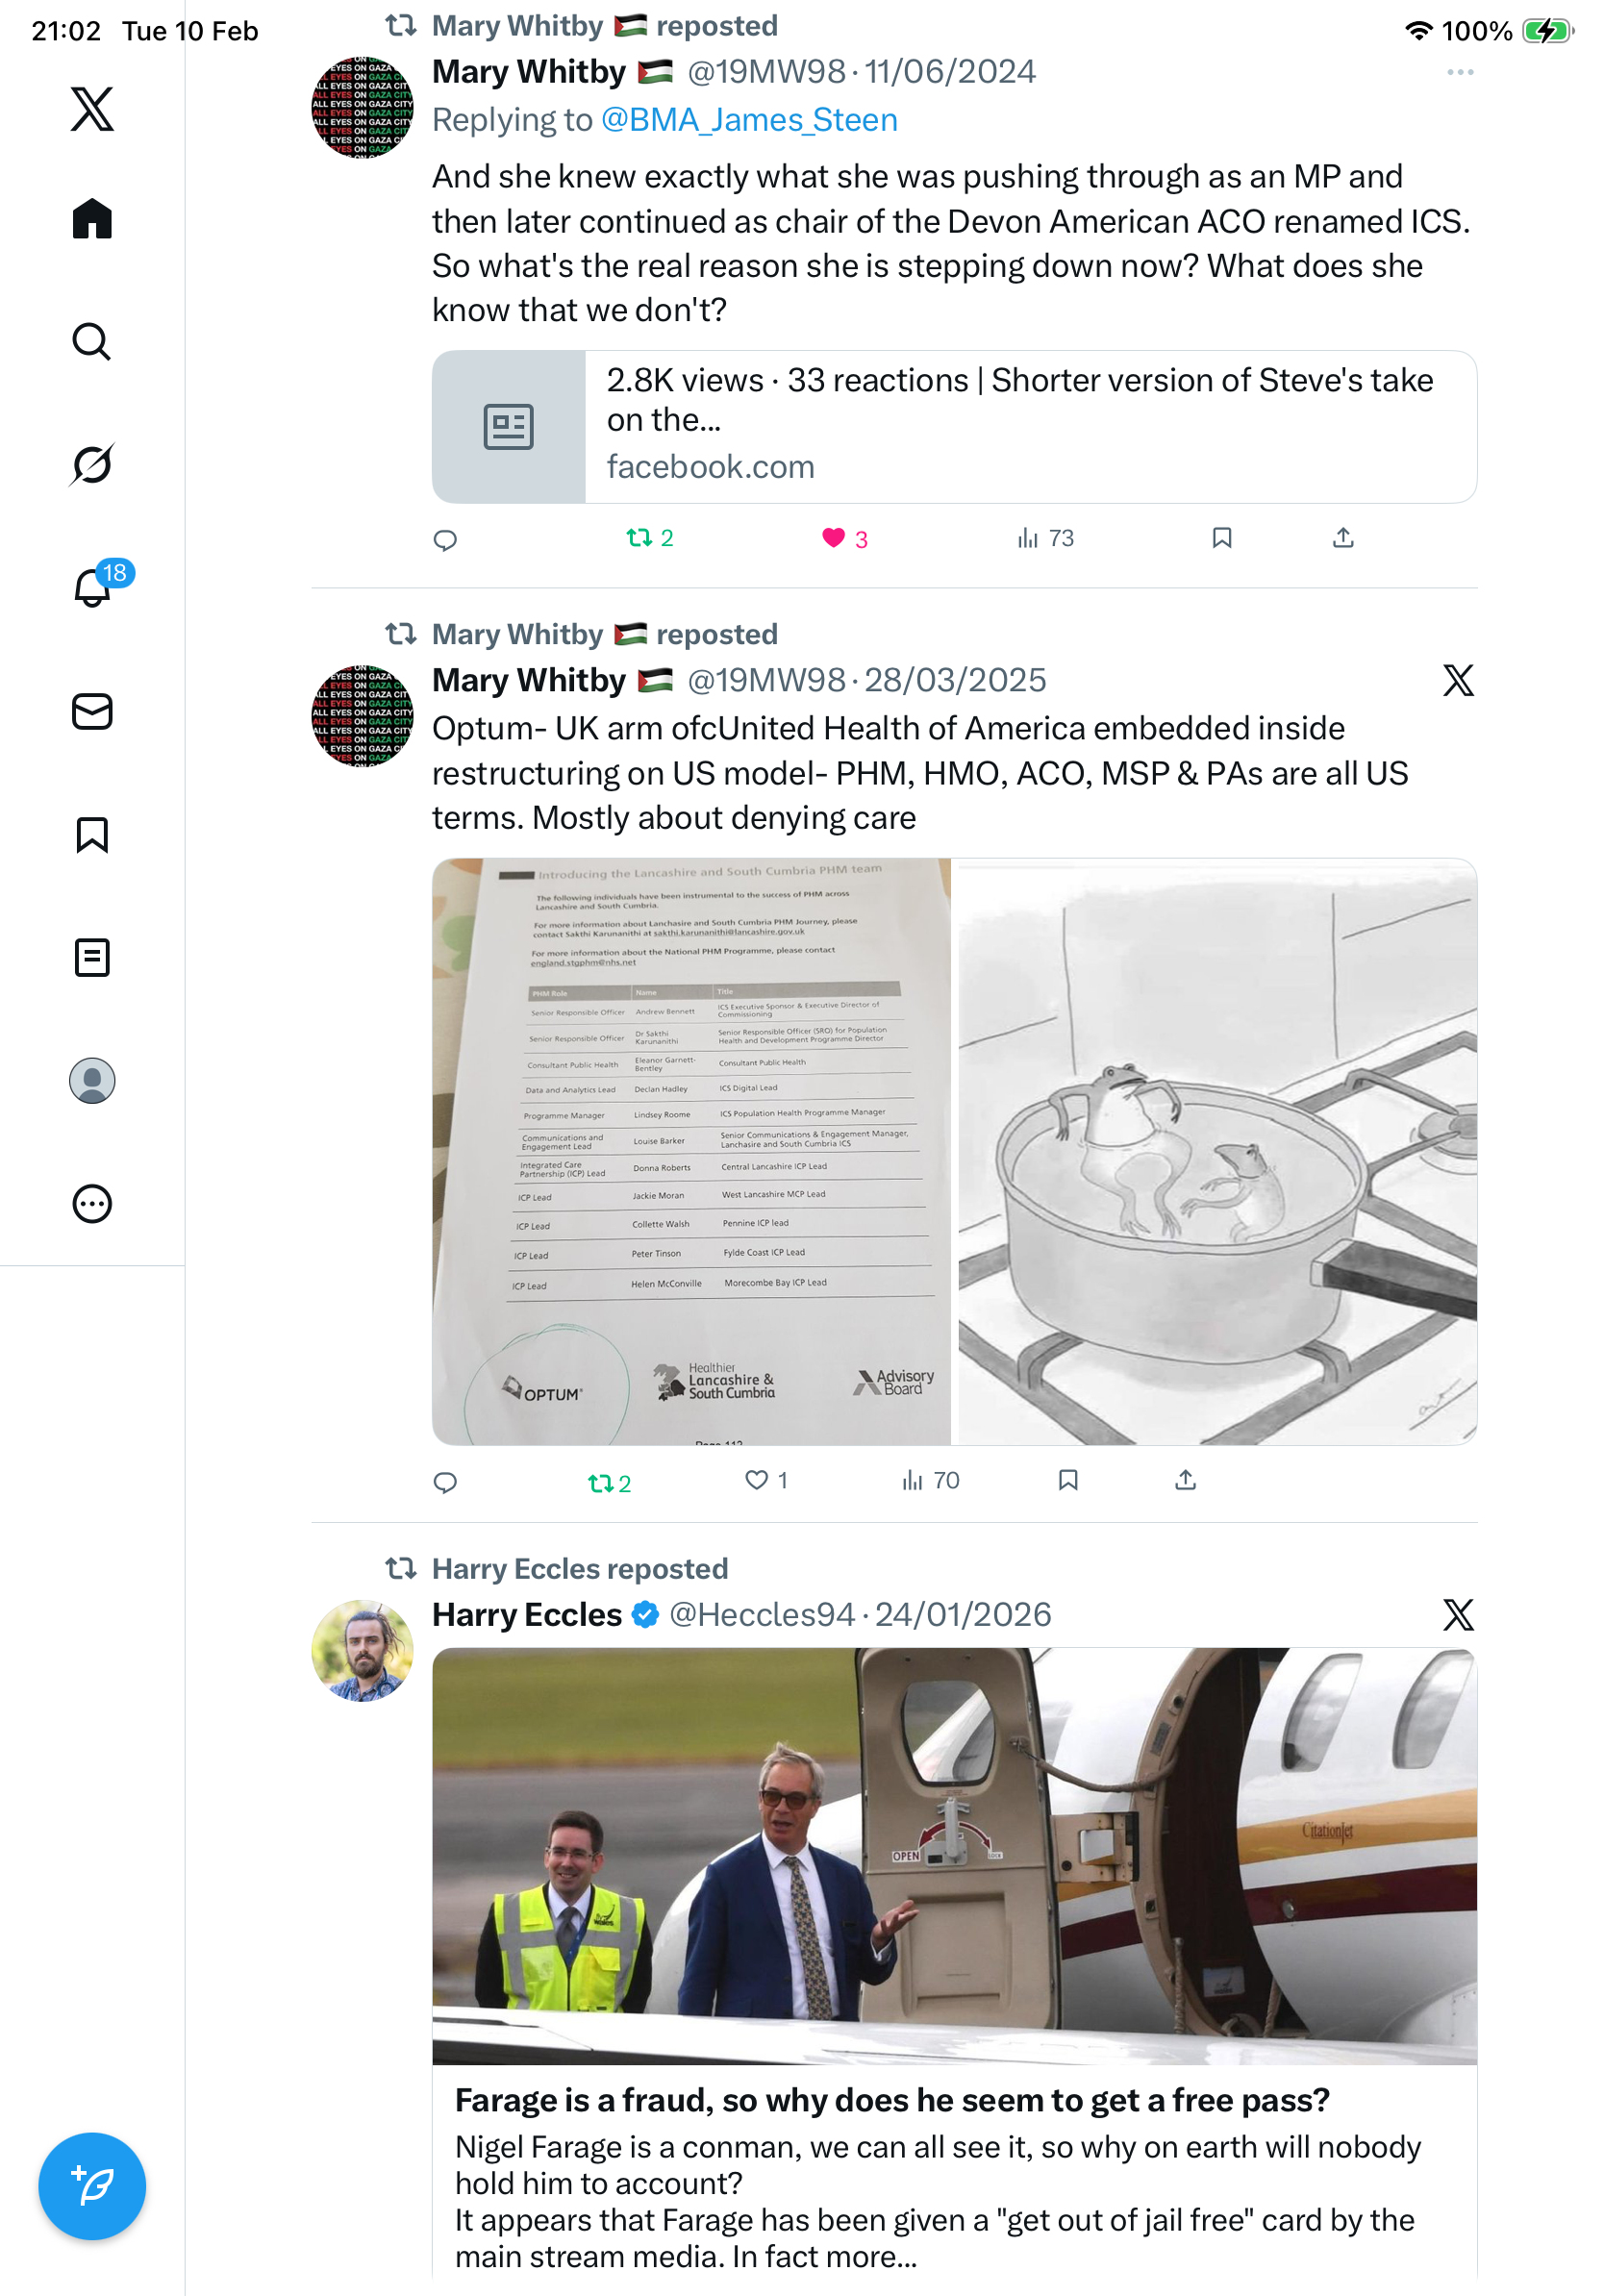Expand the More options circle in sidebar
1604x2296 pixels.
92,1203
